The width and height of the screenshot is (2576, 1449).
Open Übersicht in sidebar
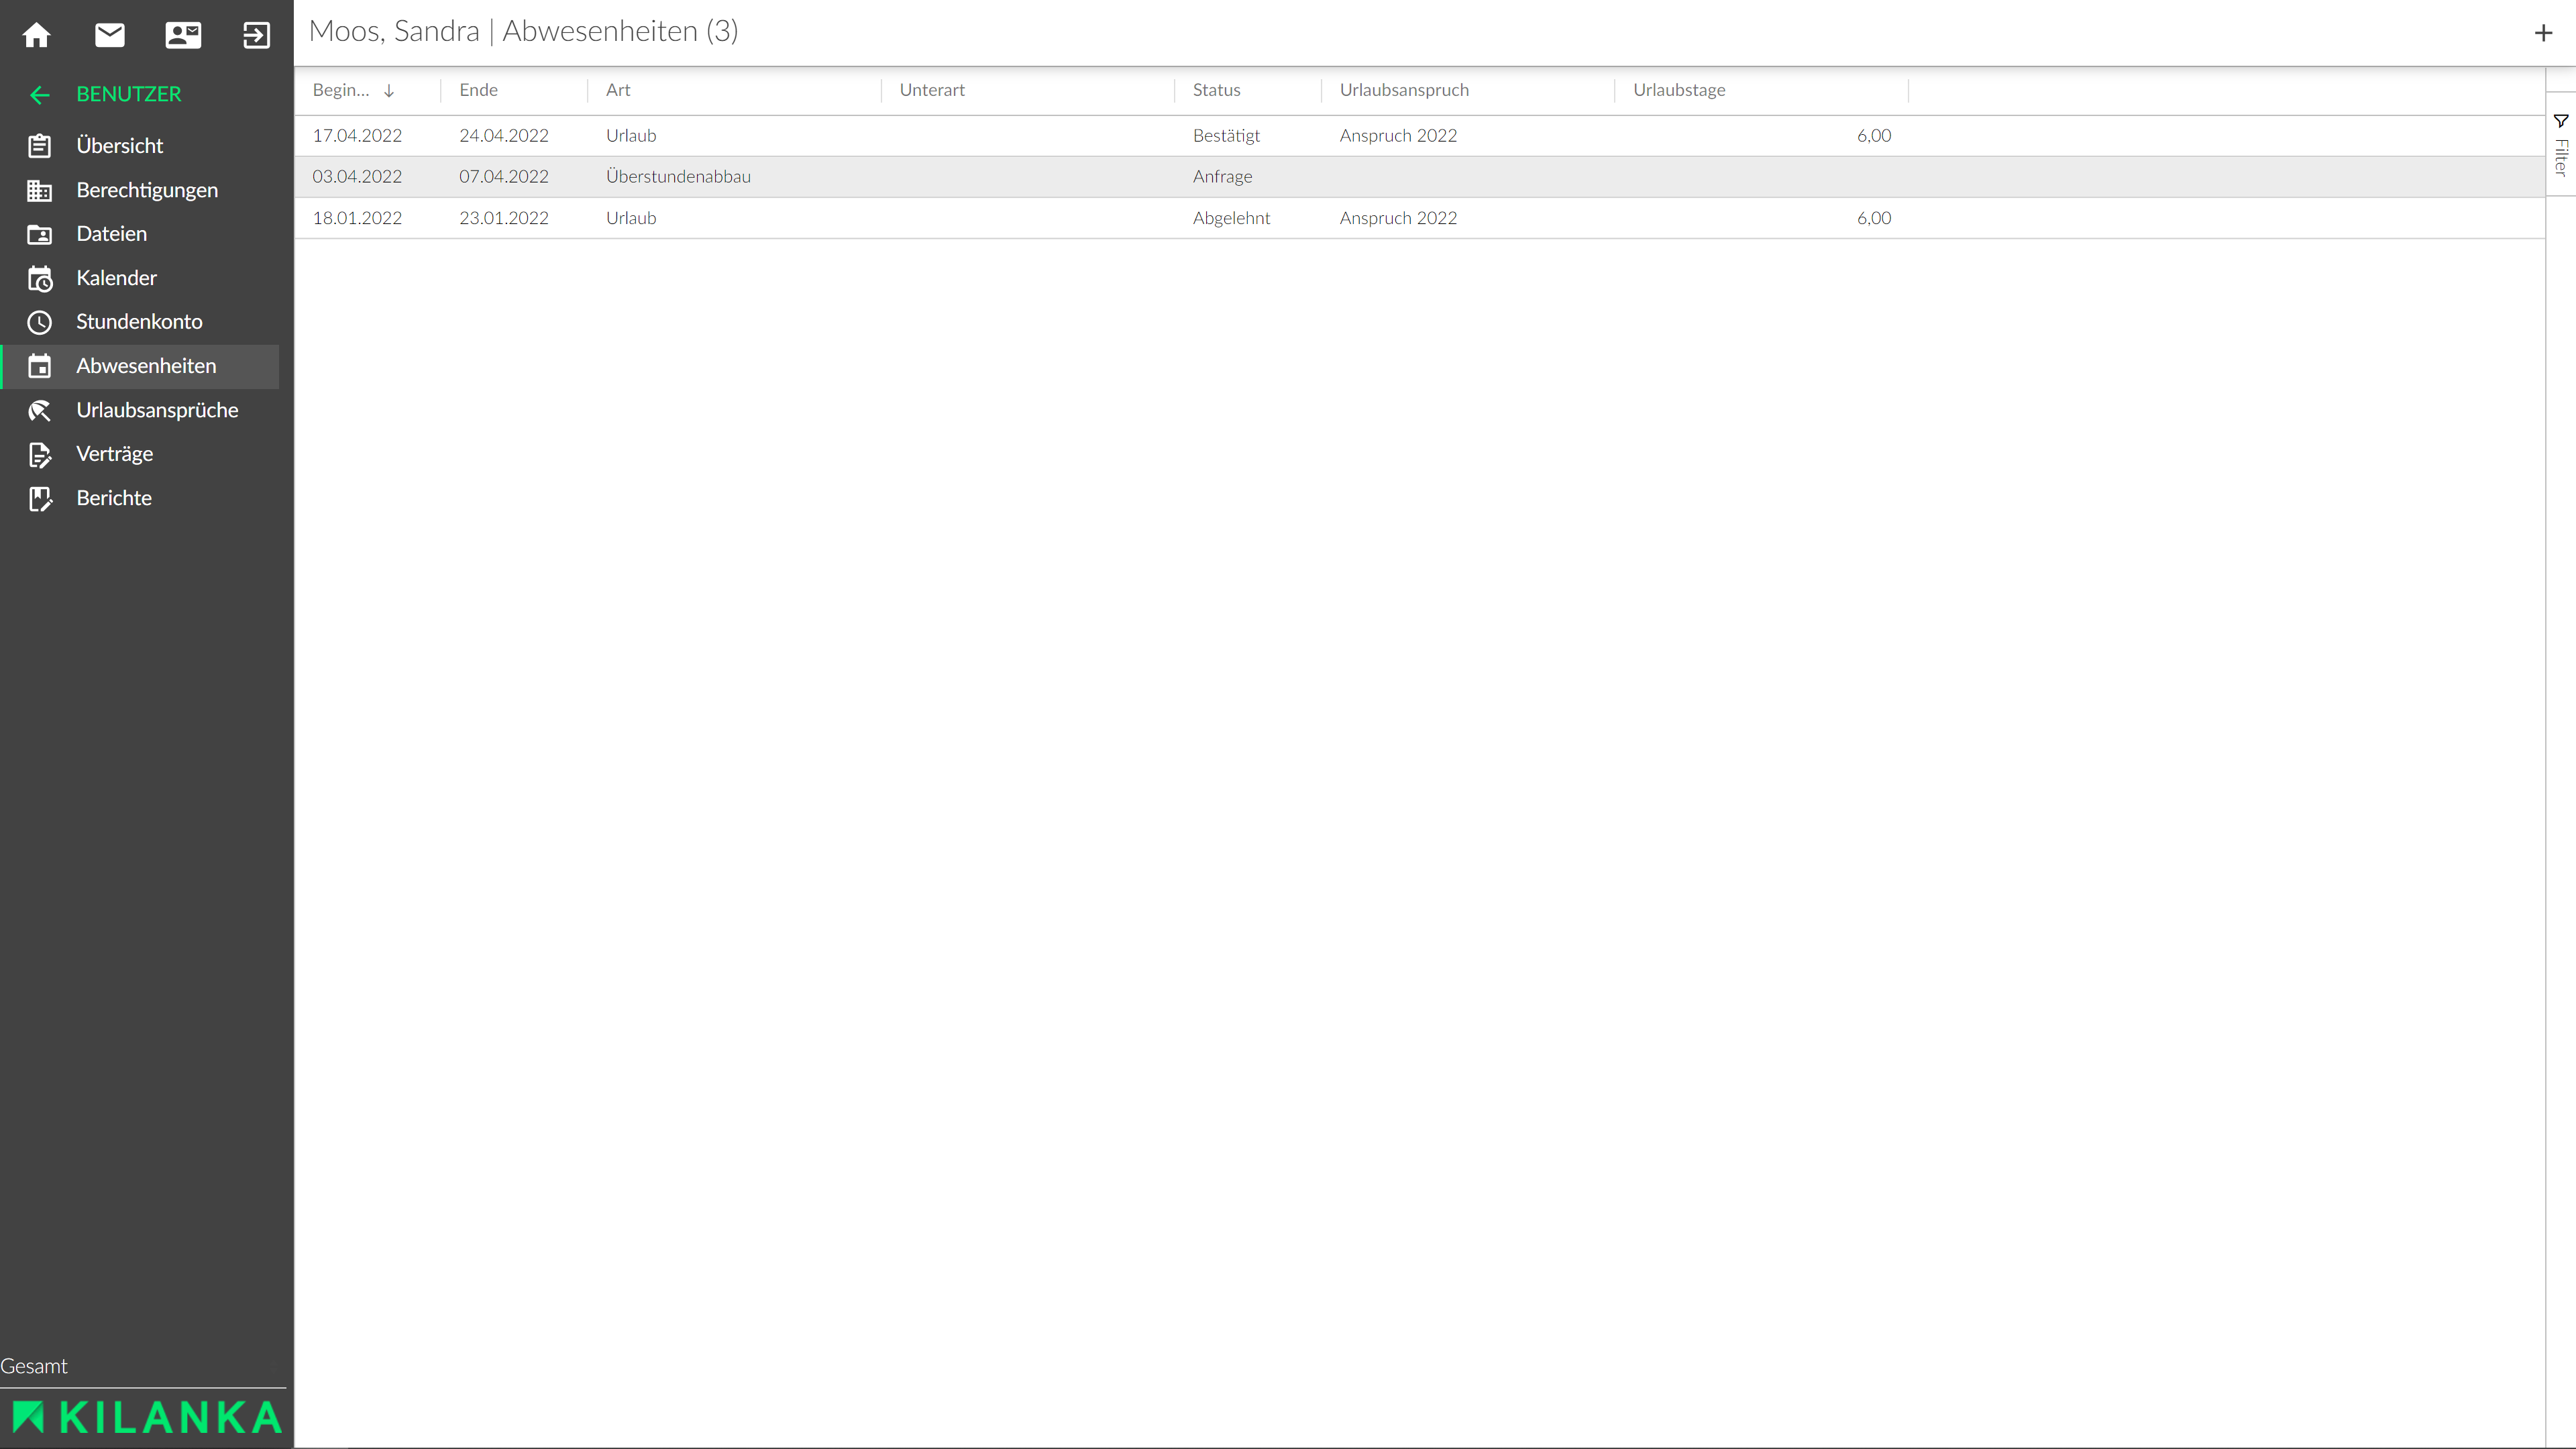119,146
